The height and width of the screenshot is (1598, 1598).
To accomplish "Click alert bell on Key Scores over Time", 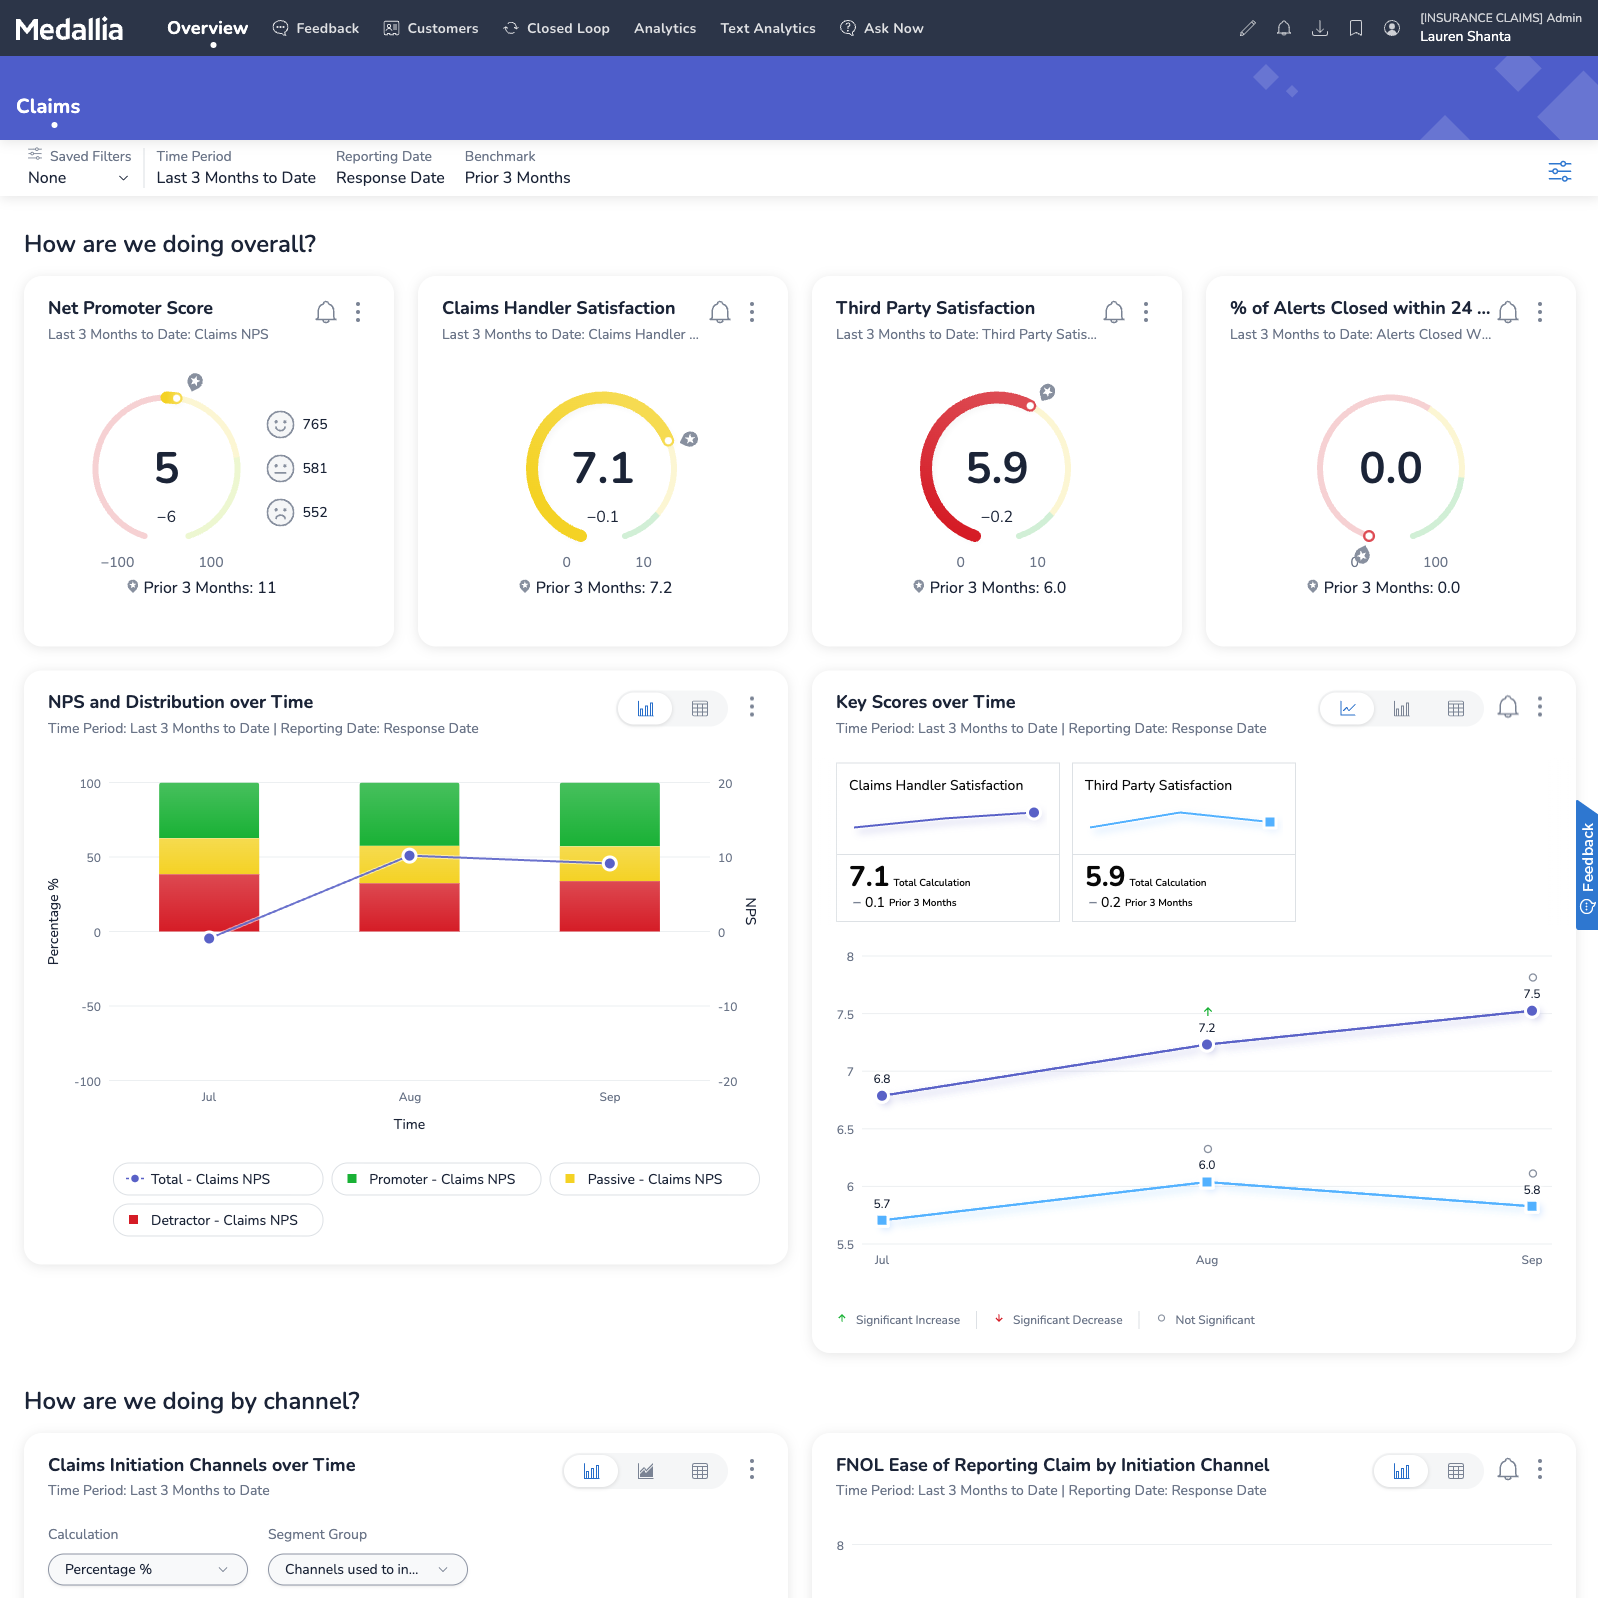I will pos(1507,708).
